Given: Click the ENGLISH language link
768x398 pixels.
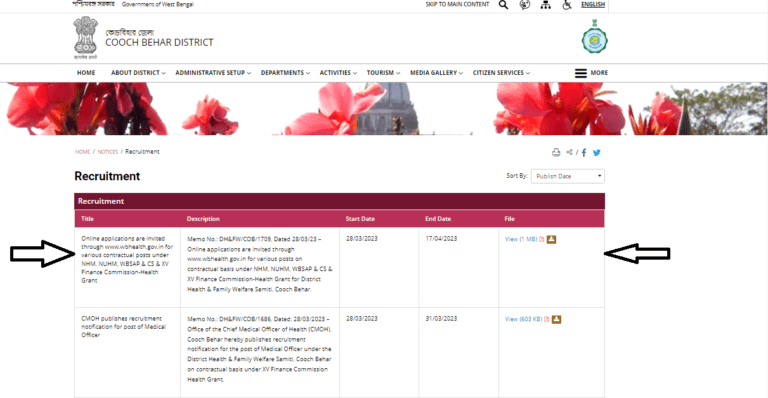Looking at the screenshot, I should point(593,4).
